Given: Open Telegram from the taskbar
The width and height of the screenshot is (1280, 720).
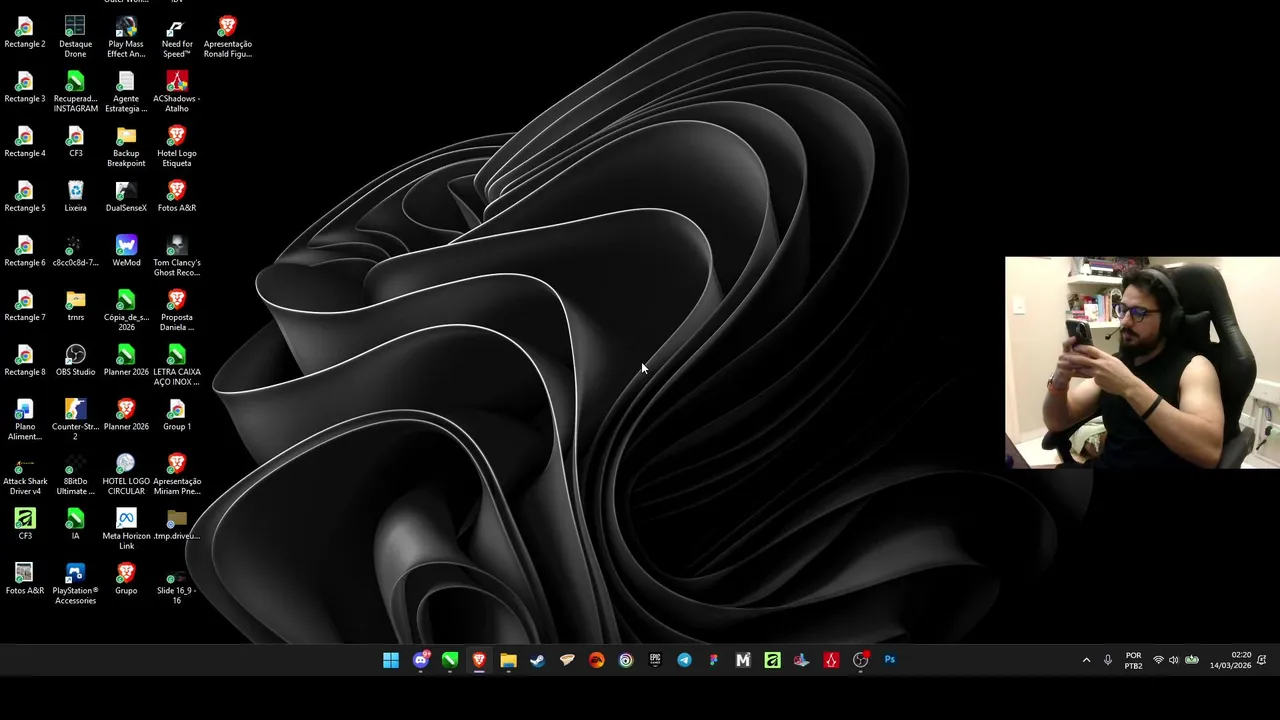Looking at the screenshot, I should click(684, 660).
